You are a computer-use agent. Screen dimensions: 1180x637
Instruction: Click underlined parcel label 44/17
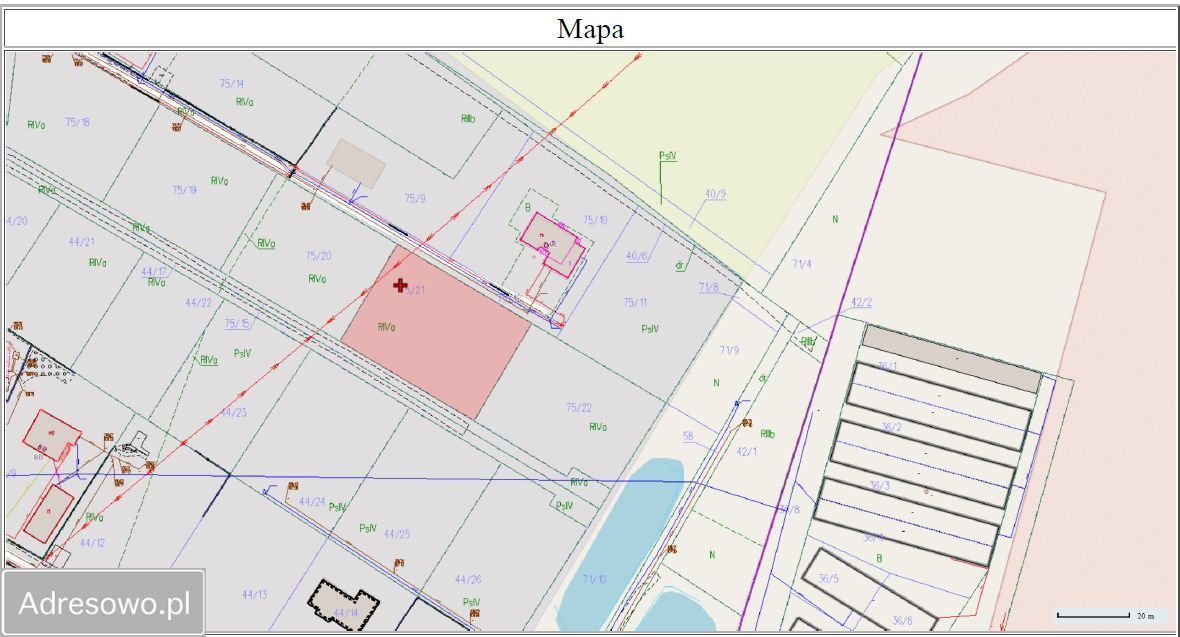[x=154, y=271]
